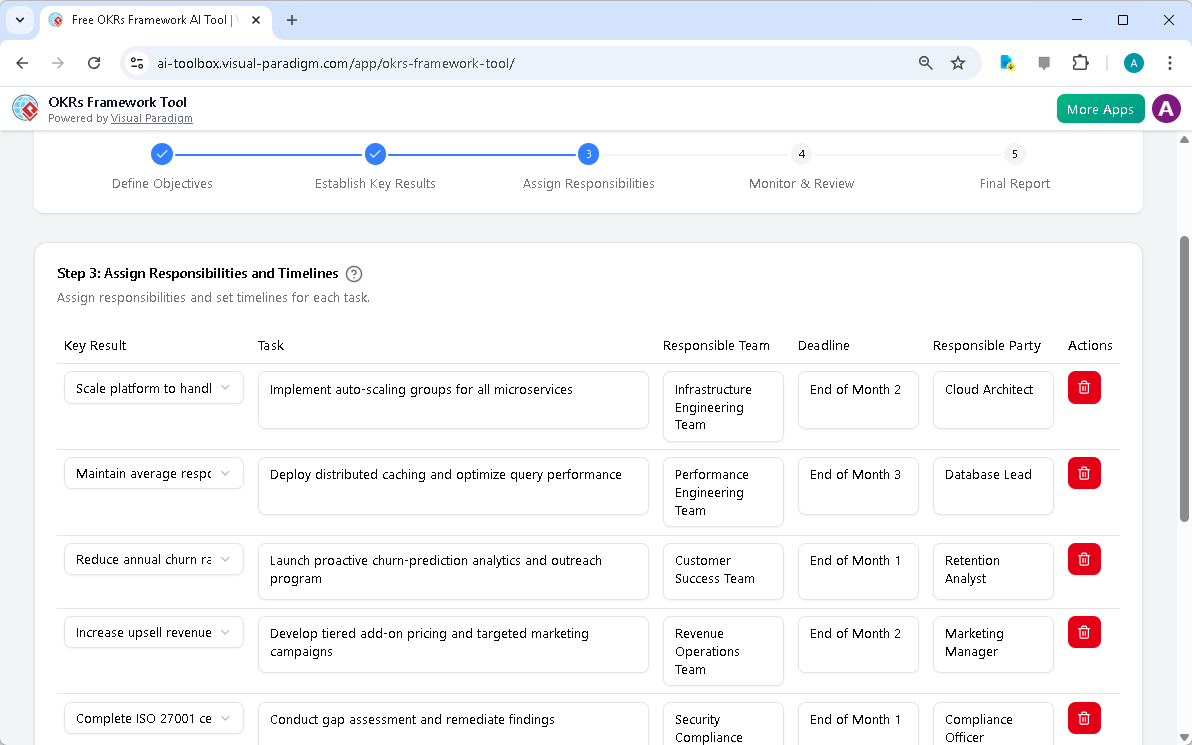Delete the tiered add-on pricing task row
Viewport: 1192px width, 745px height.
click(x=1084, y=631)
